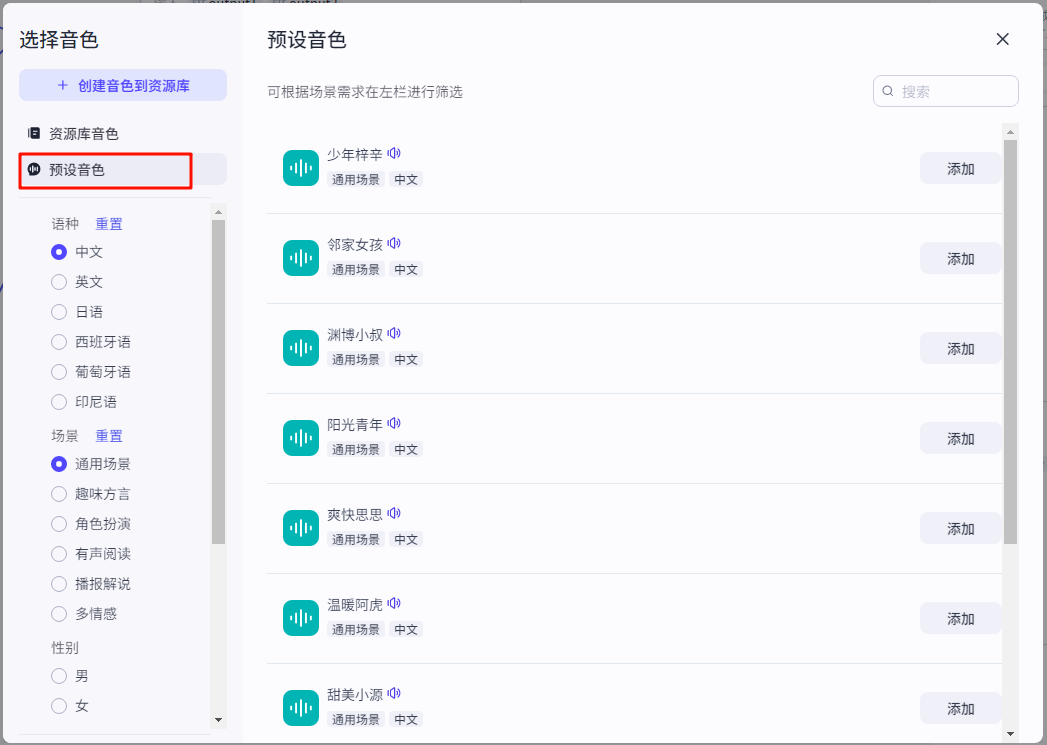Select 英文 language radio option
The image size is (1047, 745).
[59, 282]
